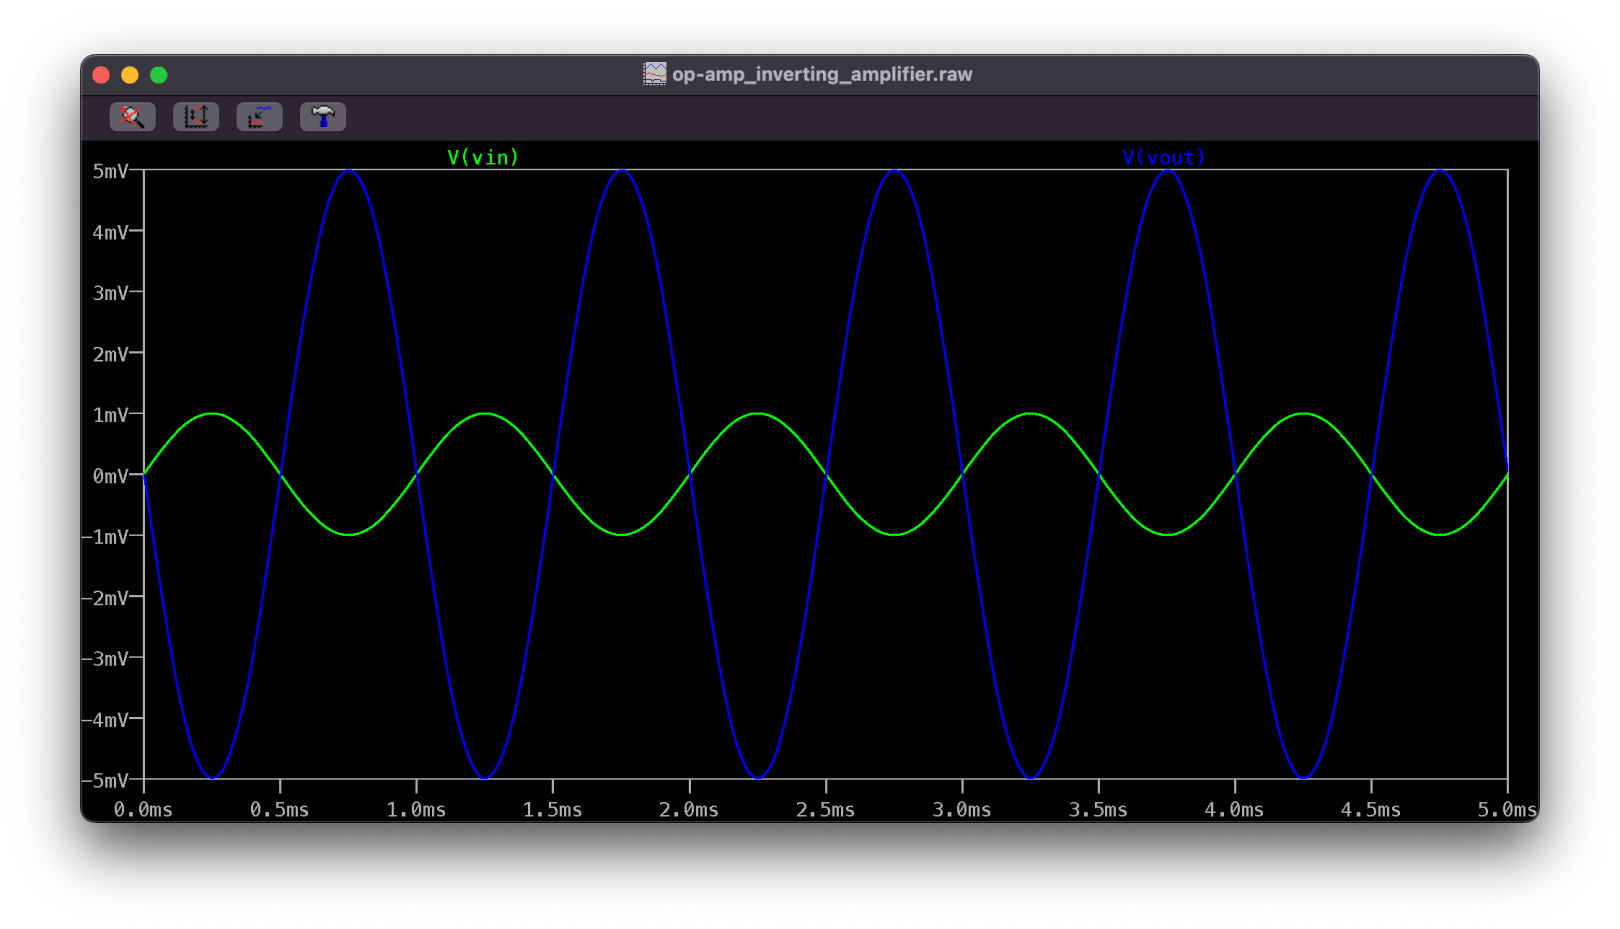Close the waveform window with red button

(101, 75)
